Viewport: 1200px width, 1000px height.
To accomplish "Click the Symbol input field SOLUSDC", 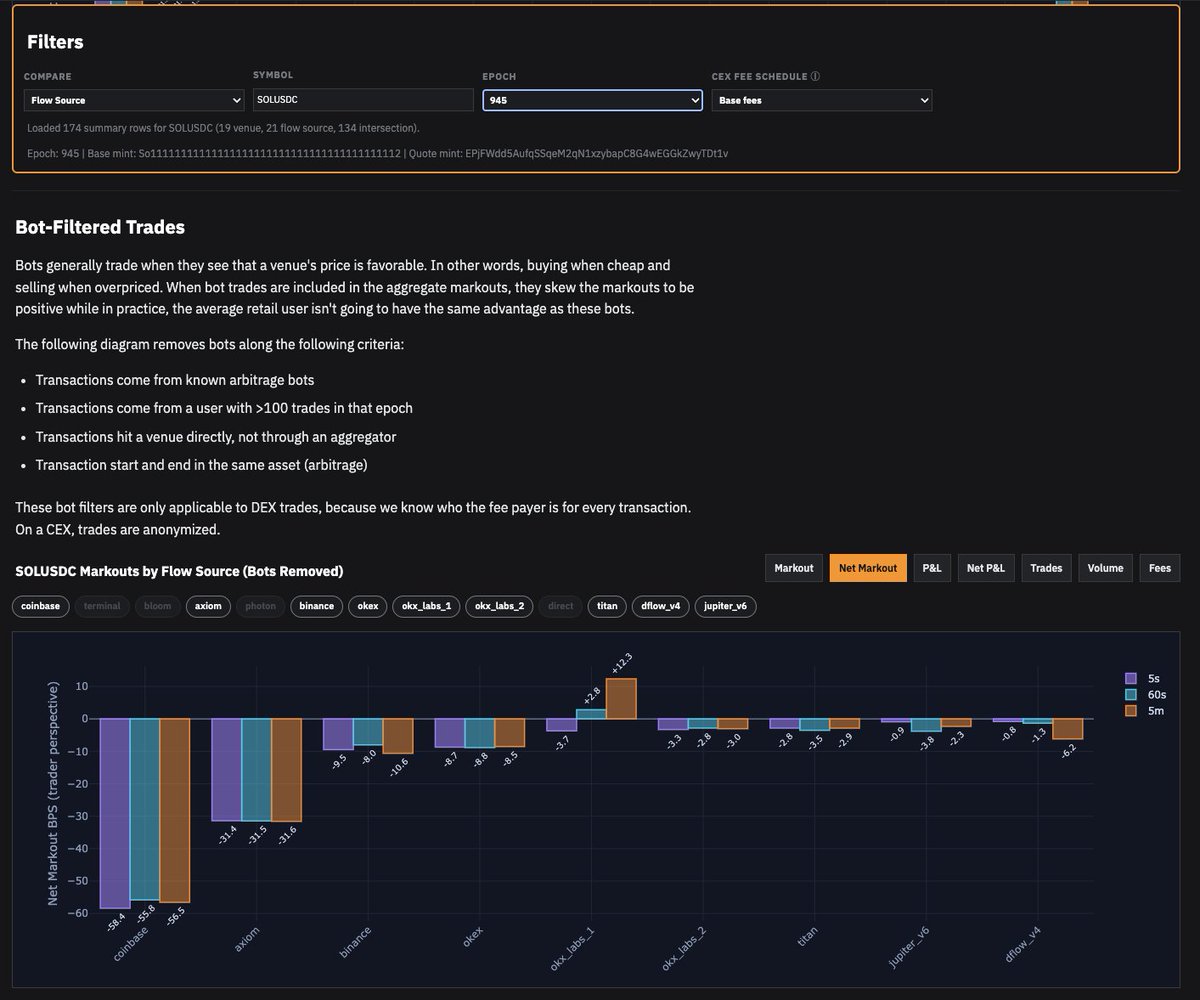I will [x=363, y=100].
